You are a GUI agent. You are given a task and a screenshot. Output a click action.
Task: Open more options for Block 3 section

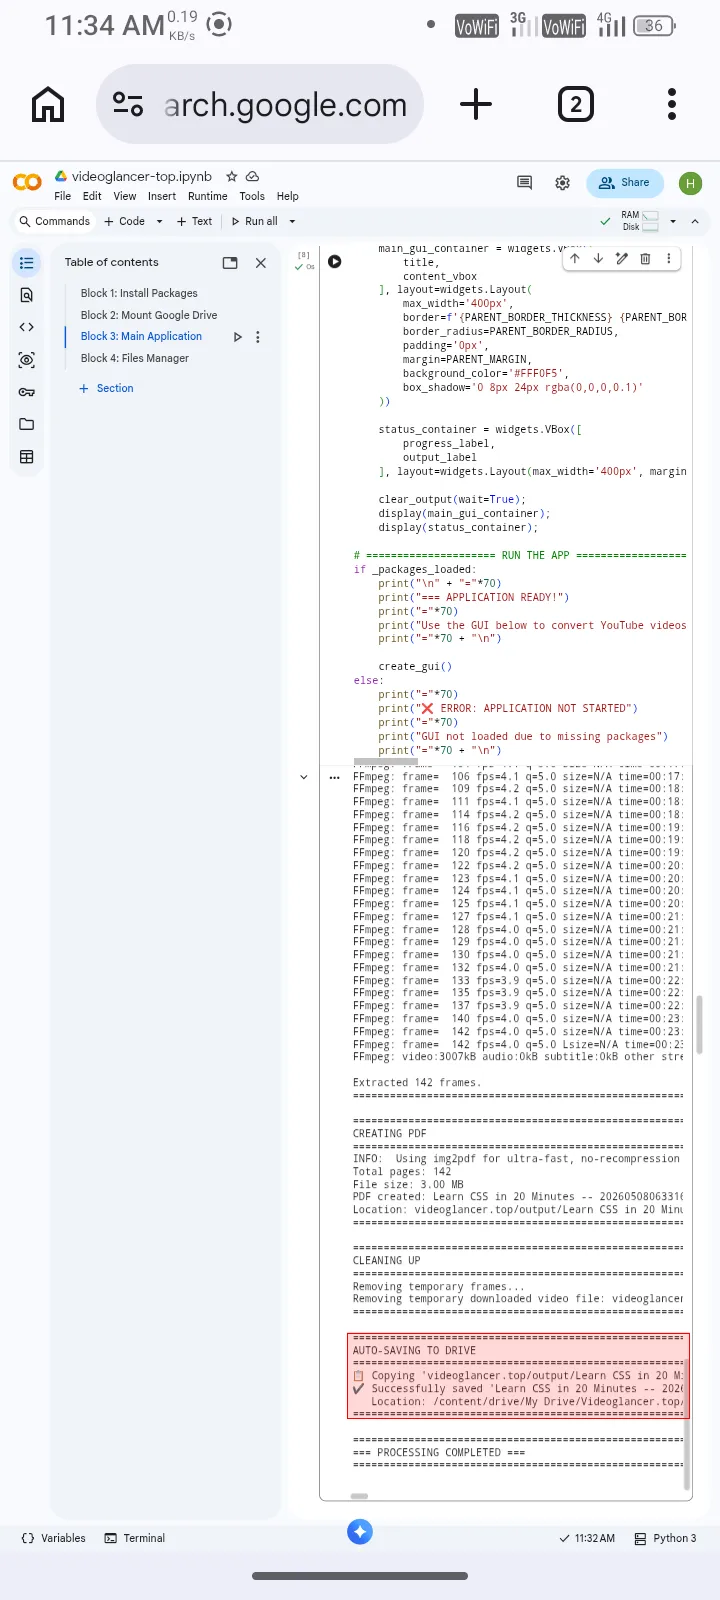click(258, 337)
